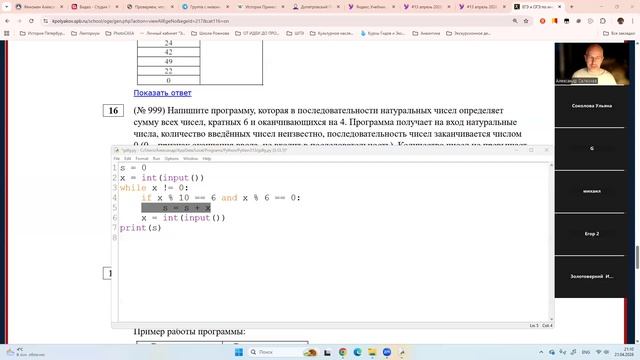Open the 'Экскурсионное' bookmark folder

[468, 33]
